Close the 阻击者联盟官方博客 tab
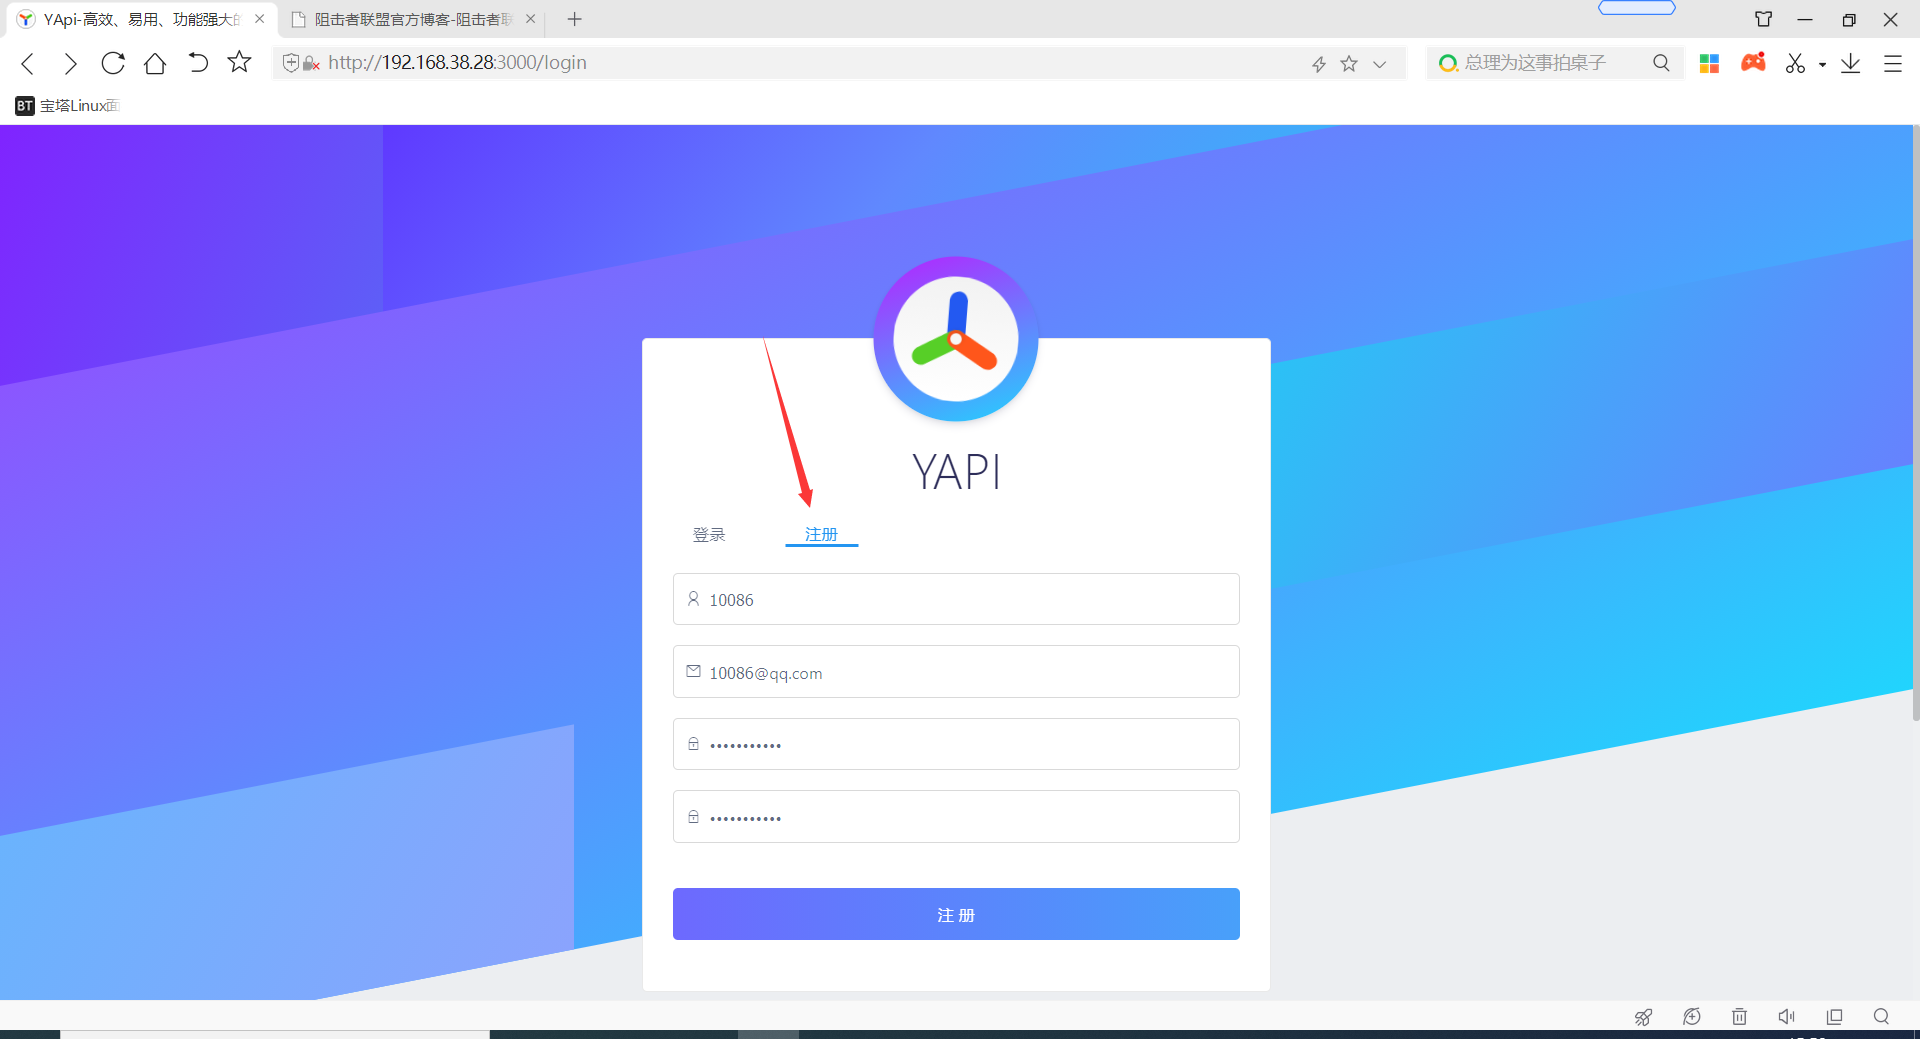Viewport: 1920px width, 1039px height. (530, 19)
